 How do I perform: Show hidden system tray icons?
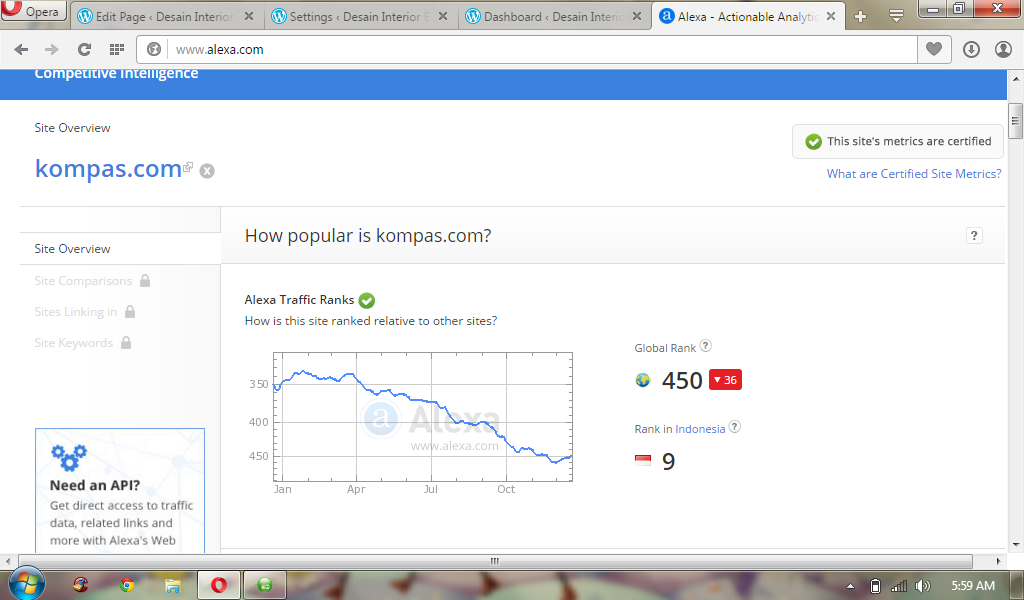tap(850, 586)
